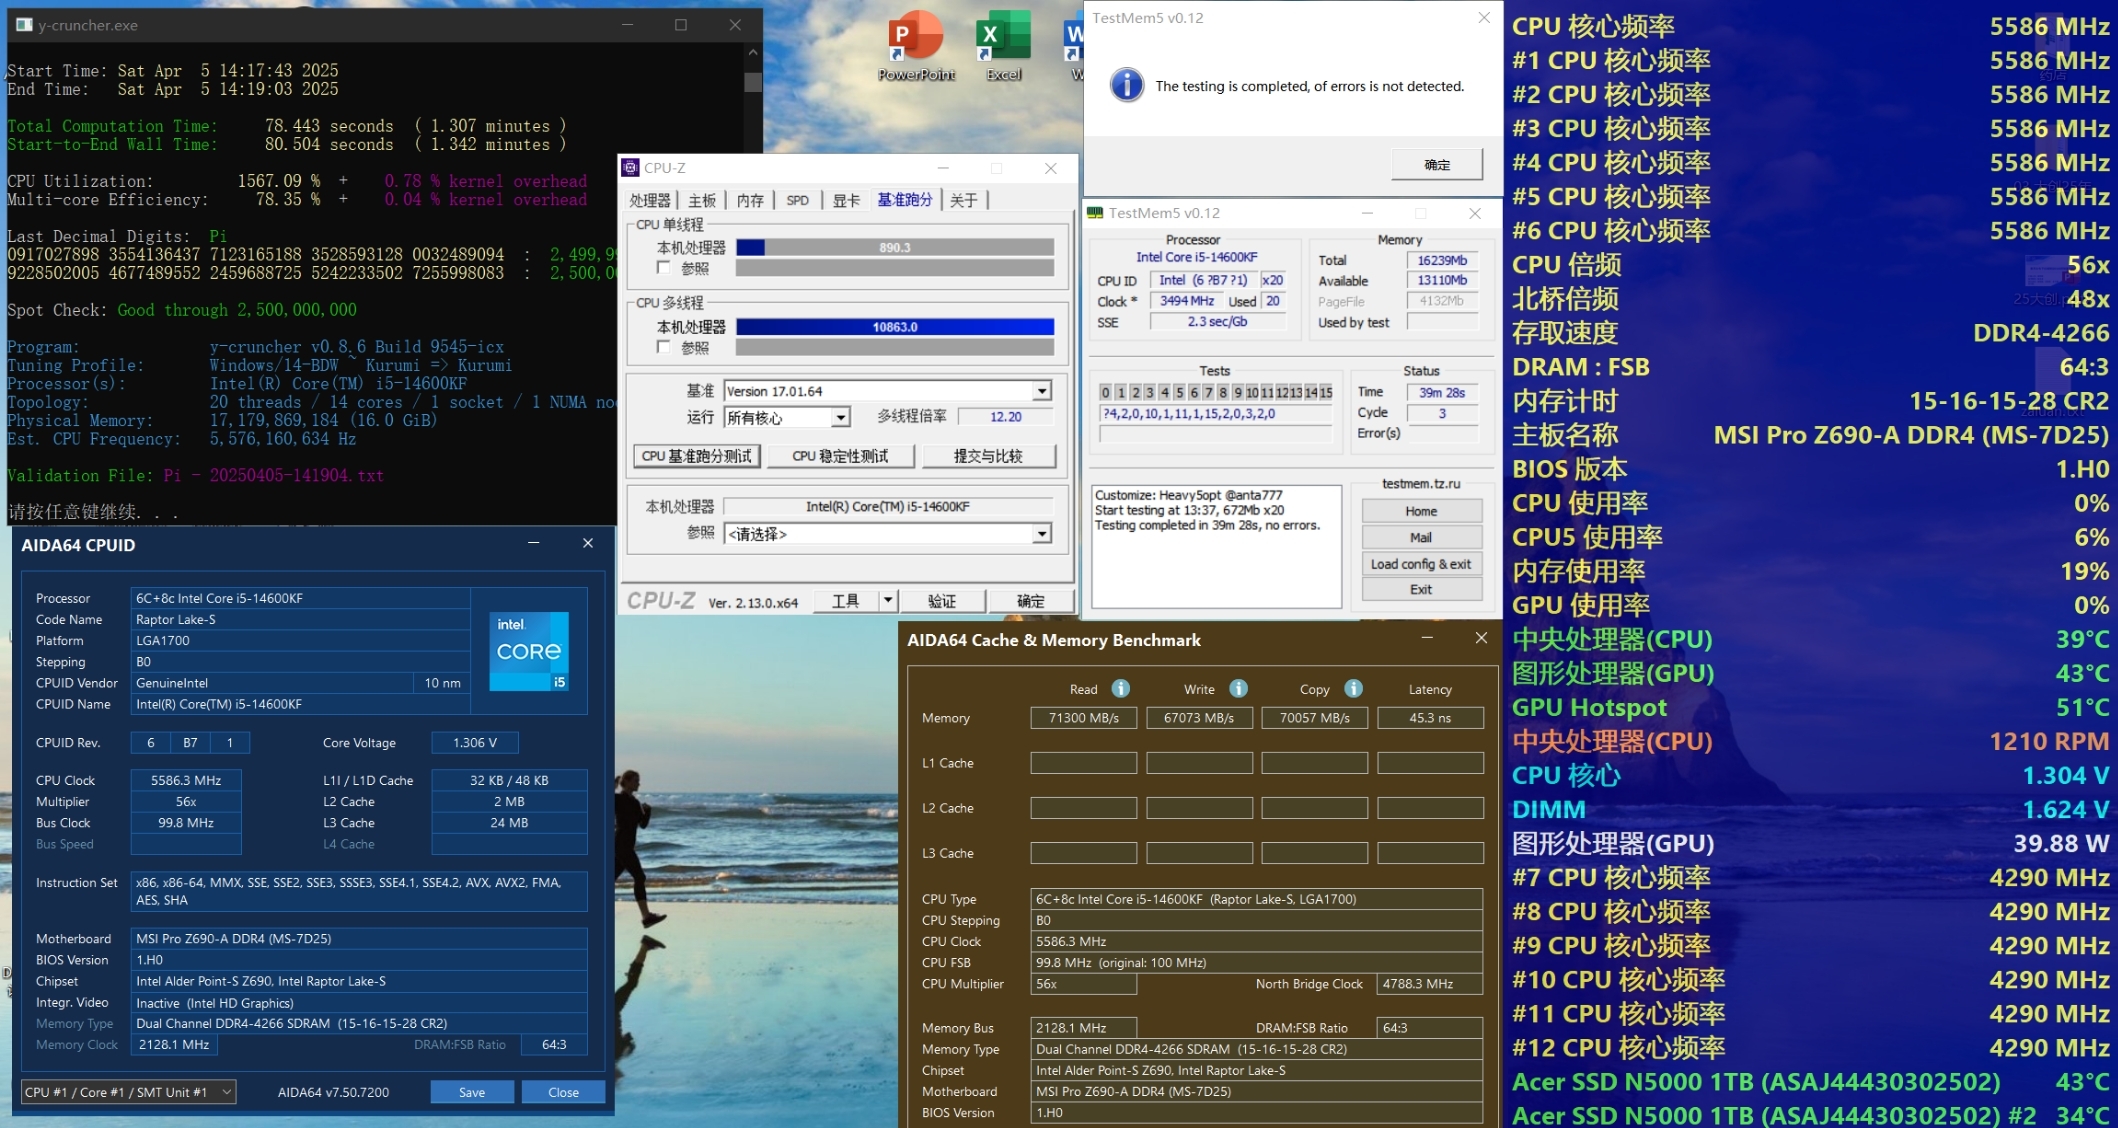Click TestMem5 Time 39m 28s status value
This screenshot has height=1128, width=2118.
tap(1442, 392)
